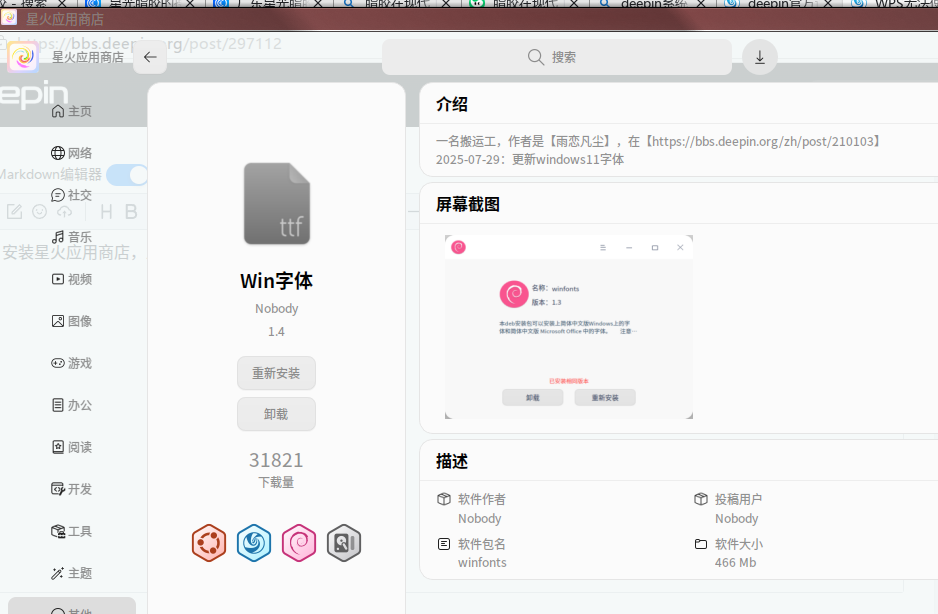The height and width of the screenshot is (614, 938).
Task: Open the 阅读 reading category
Action: [72, 447]
